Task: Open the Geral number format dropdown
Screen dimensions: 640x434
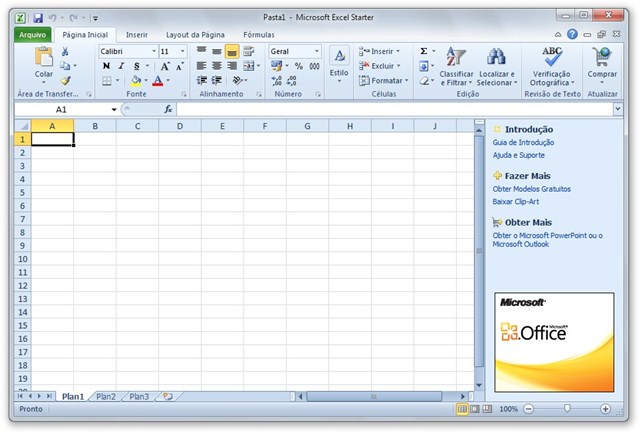Action: click(317, 51)
